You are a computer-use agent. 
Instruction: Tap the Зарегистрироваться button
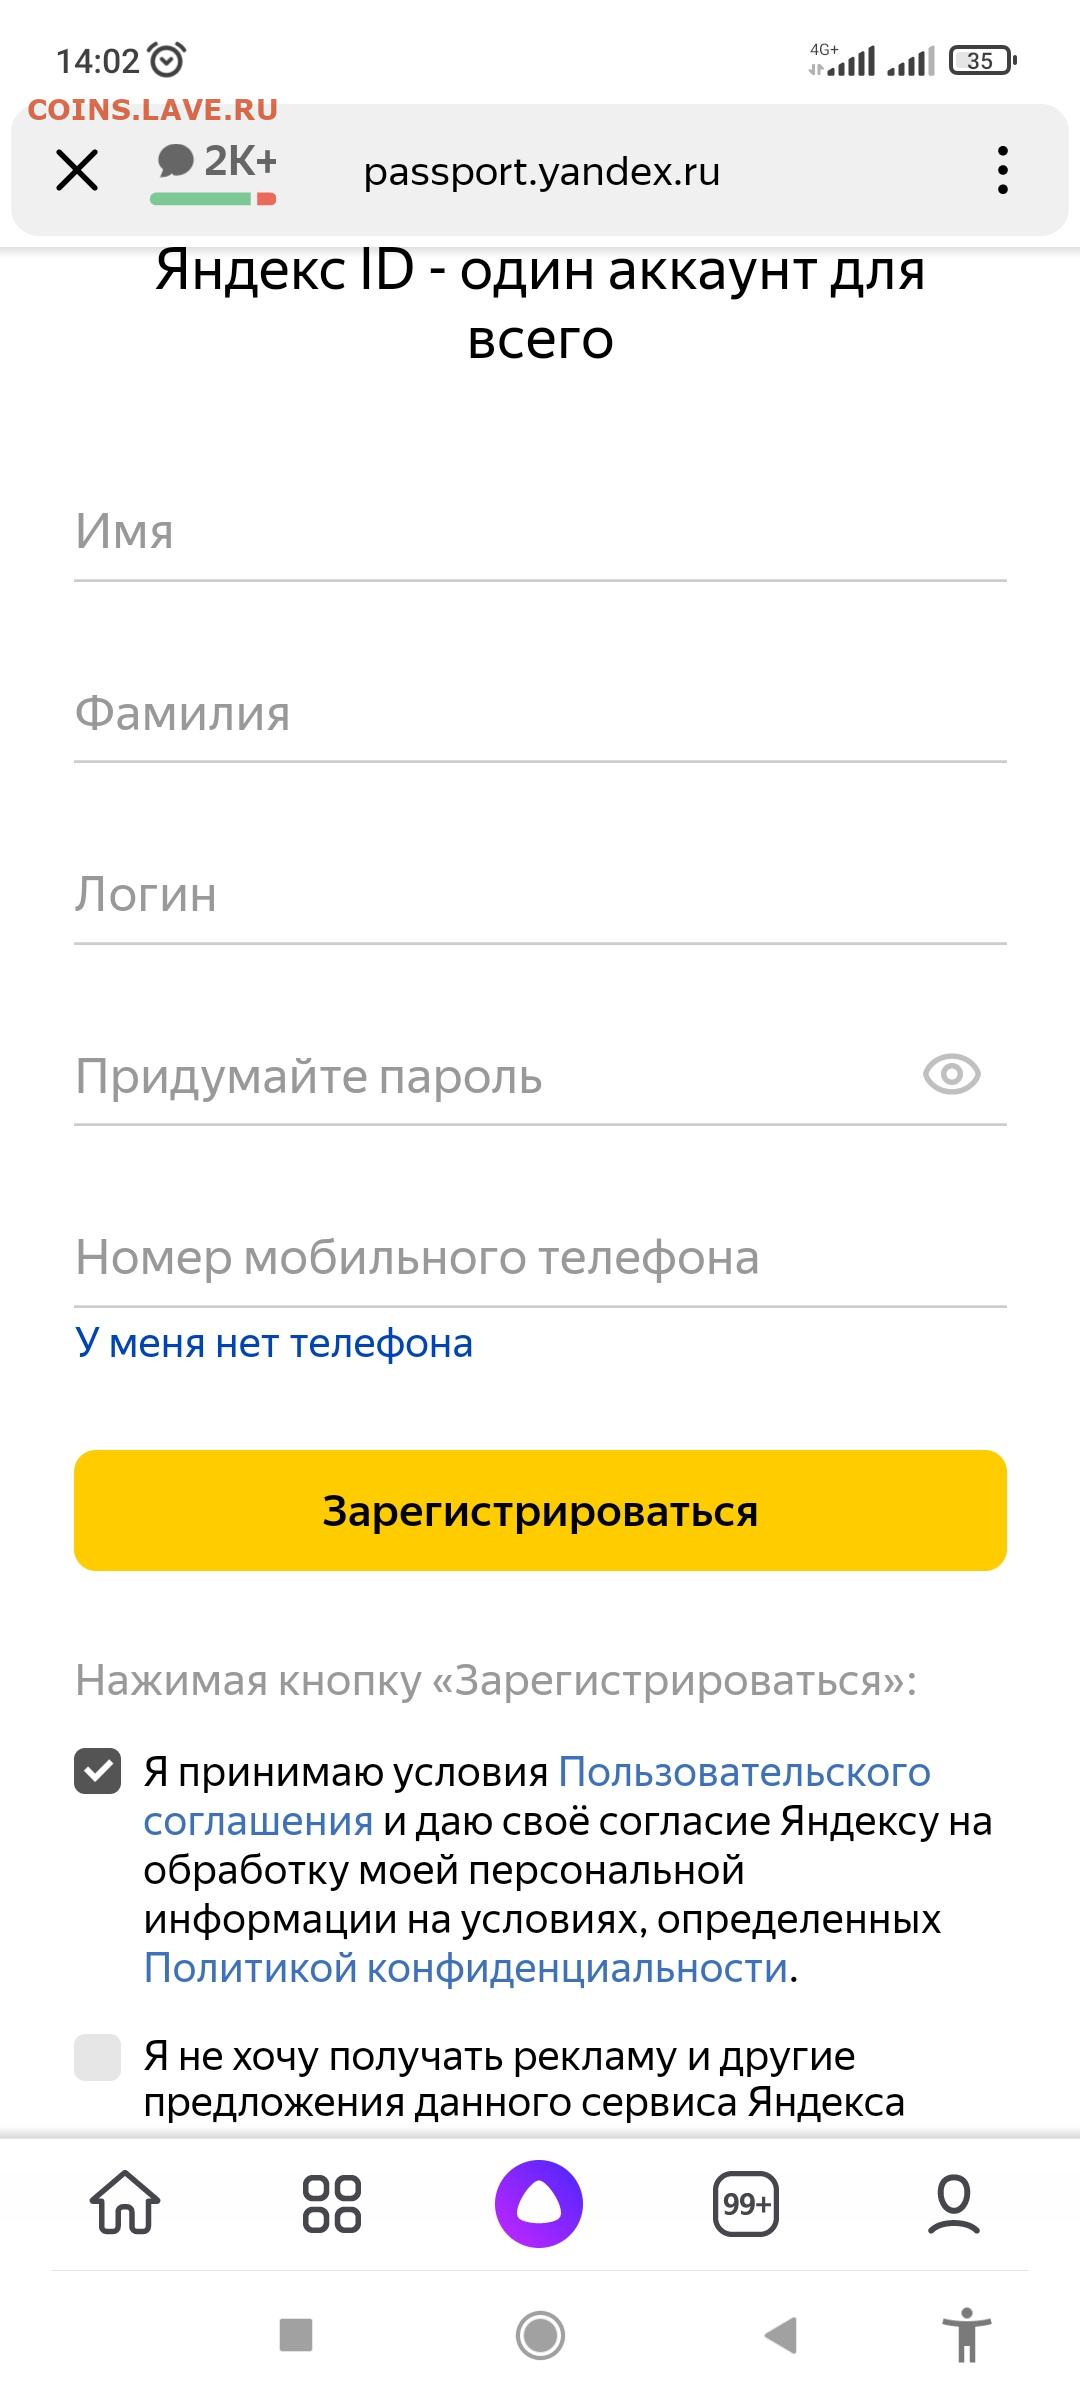click(x=540, y=1510)
